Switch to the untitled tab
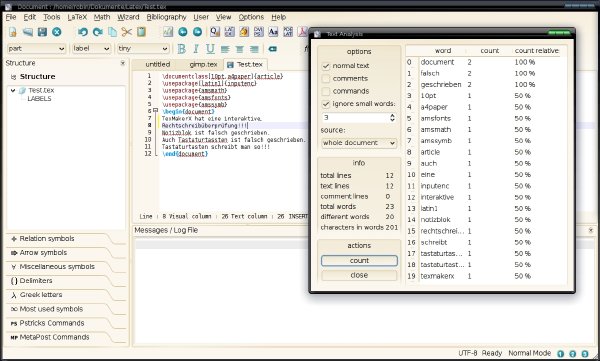Image resolution: width=600 pixels, height=361 pixels. click(x=157, y=64)
